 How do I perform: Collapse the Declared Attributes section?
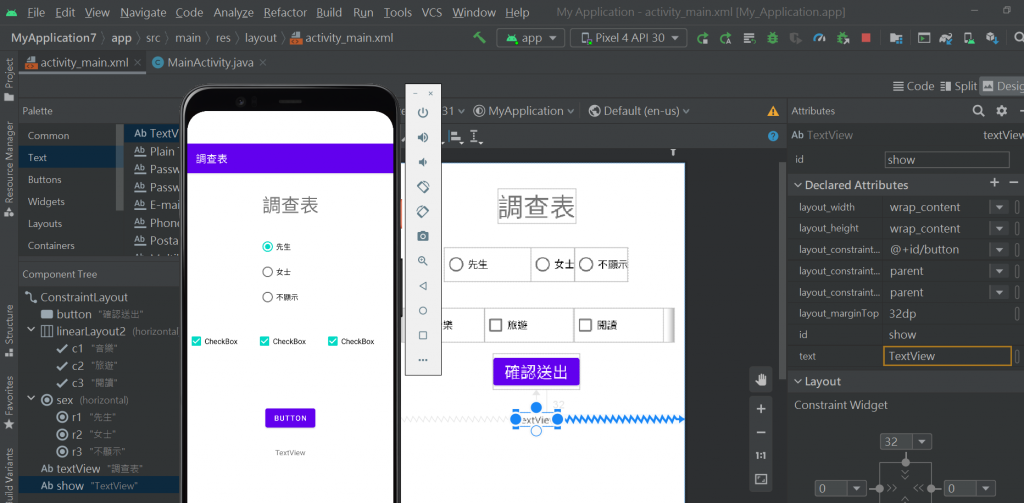[797, 186]
